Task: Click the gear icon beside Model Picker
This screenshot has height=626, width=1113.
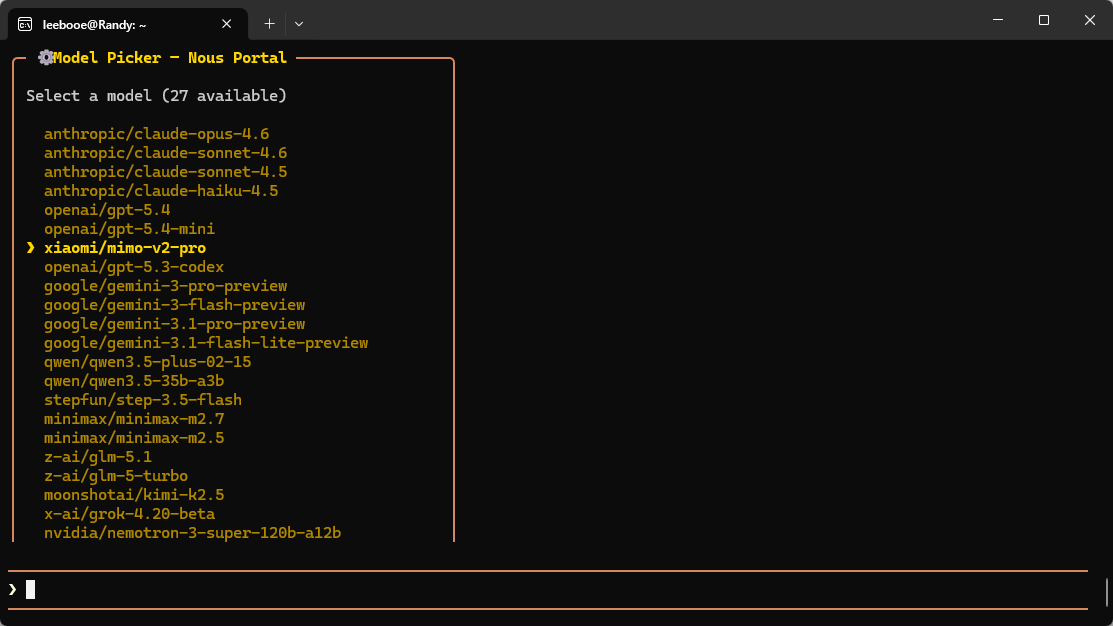Action: point(45,57)
